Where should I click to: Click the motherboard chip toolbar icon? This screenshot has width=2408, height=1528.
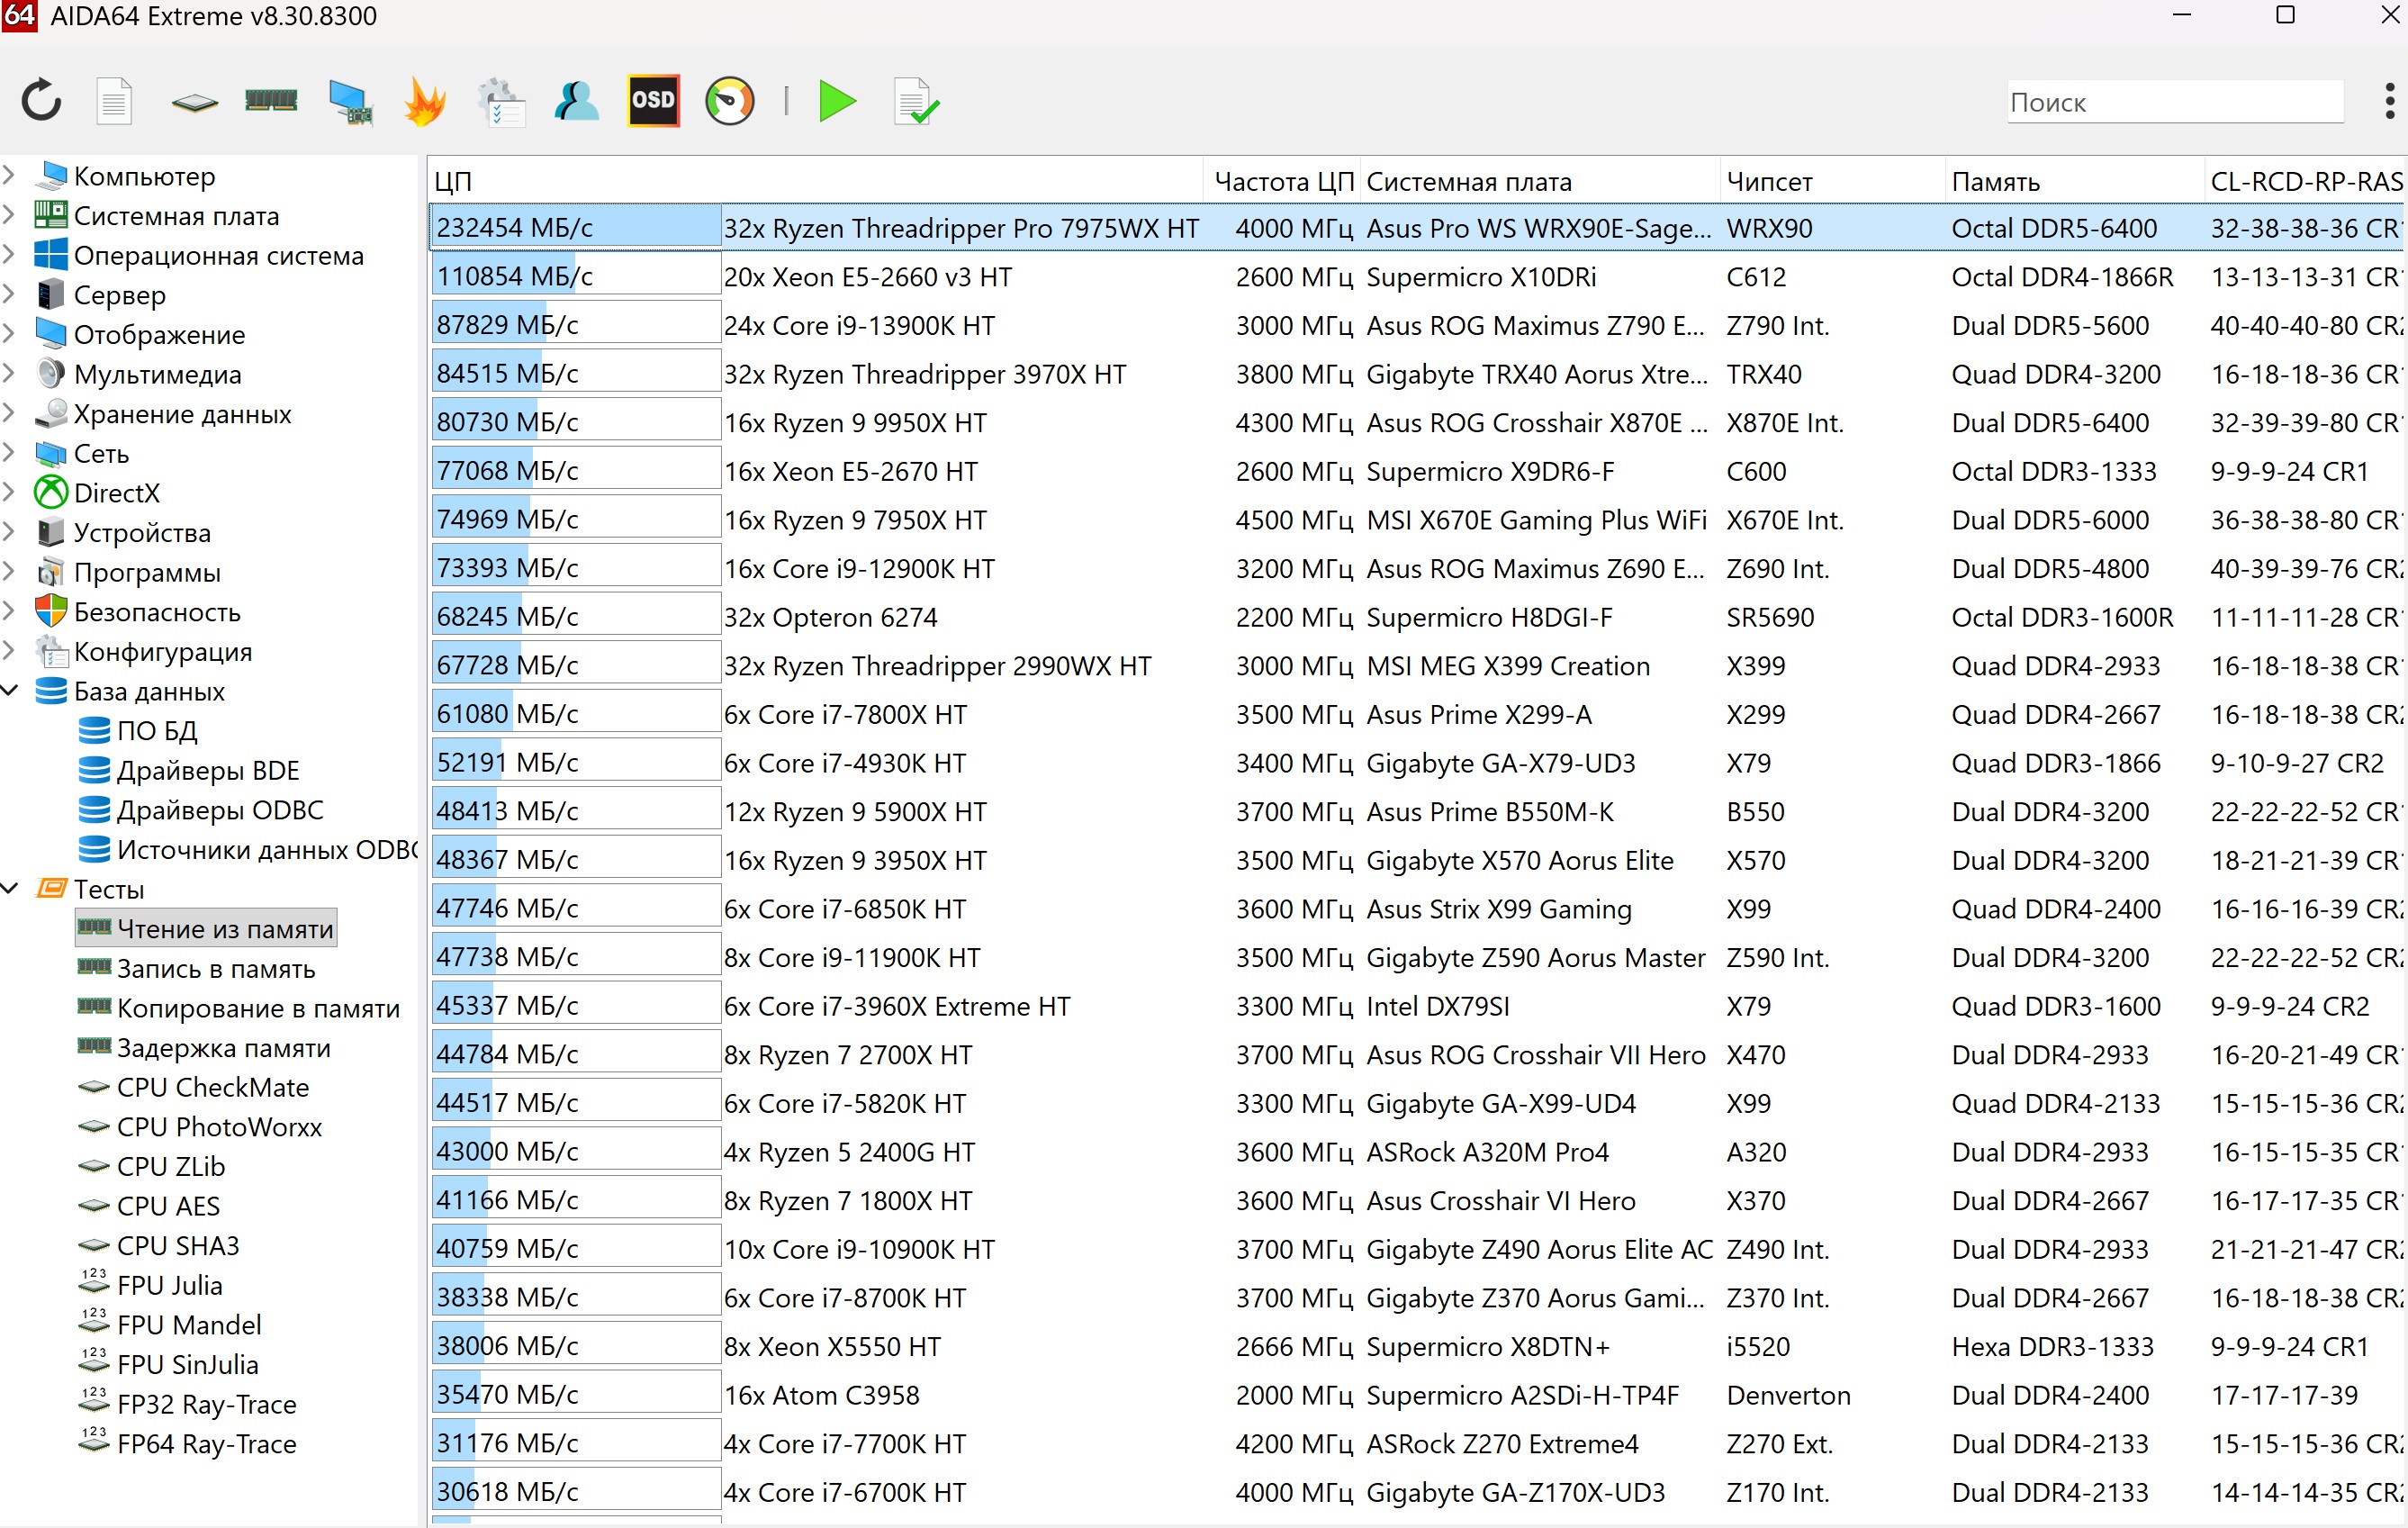(194, 102)
